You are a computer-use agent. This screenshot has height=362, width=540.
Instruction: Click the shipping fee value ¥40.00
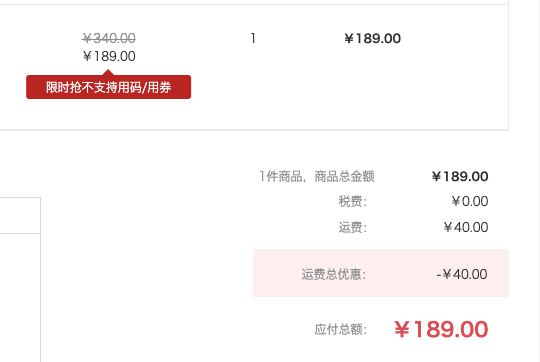point(466,227)
